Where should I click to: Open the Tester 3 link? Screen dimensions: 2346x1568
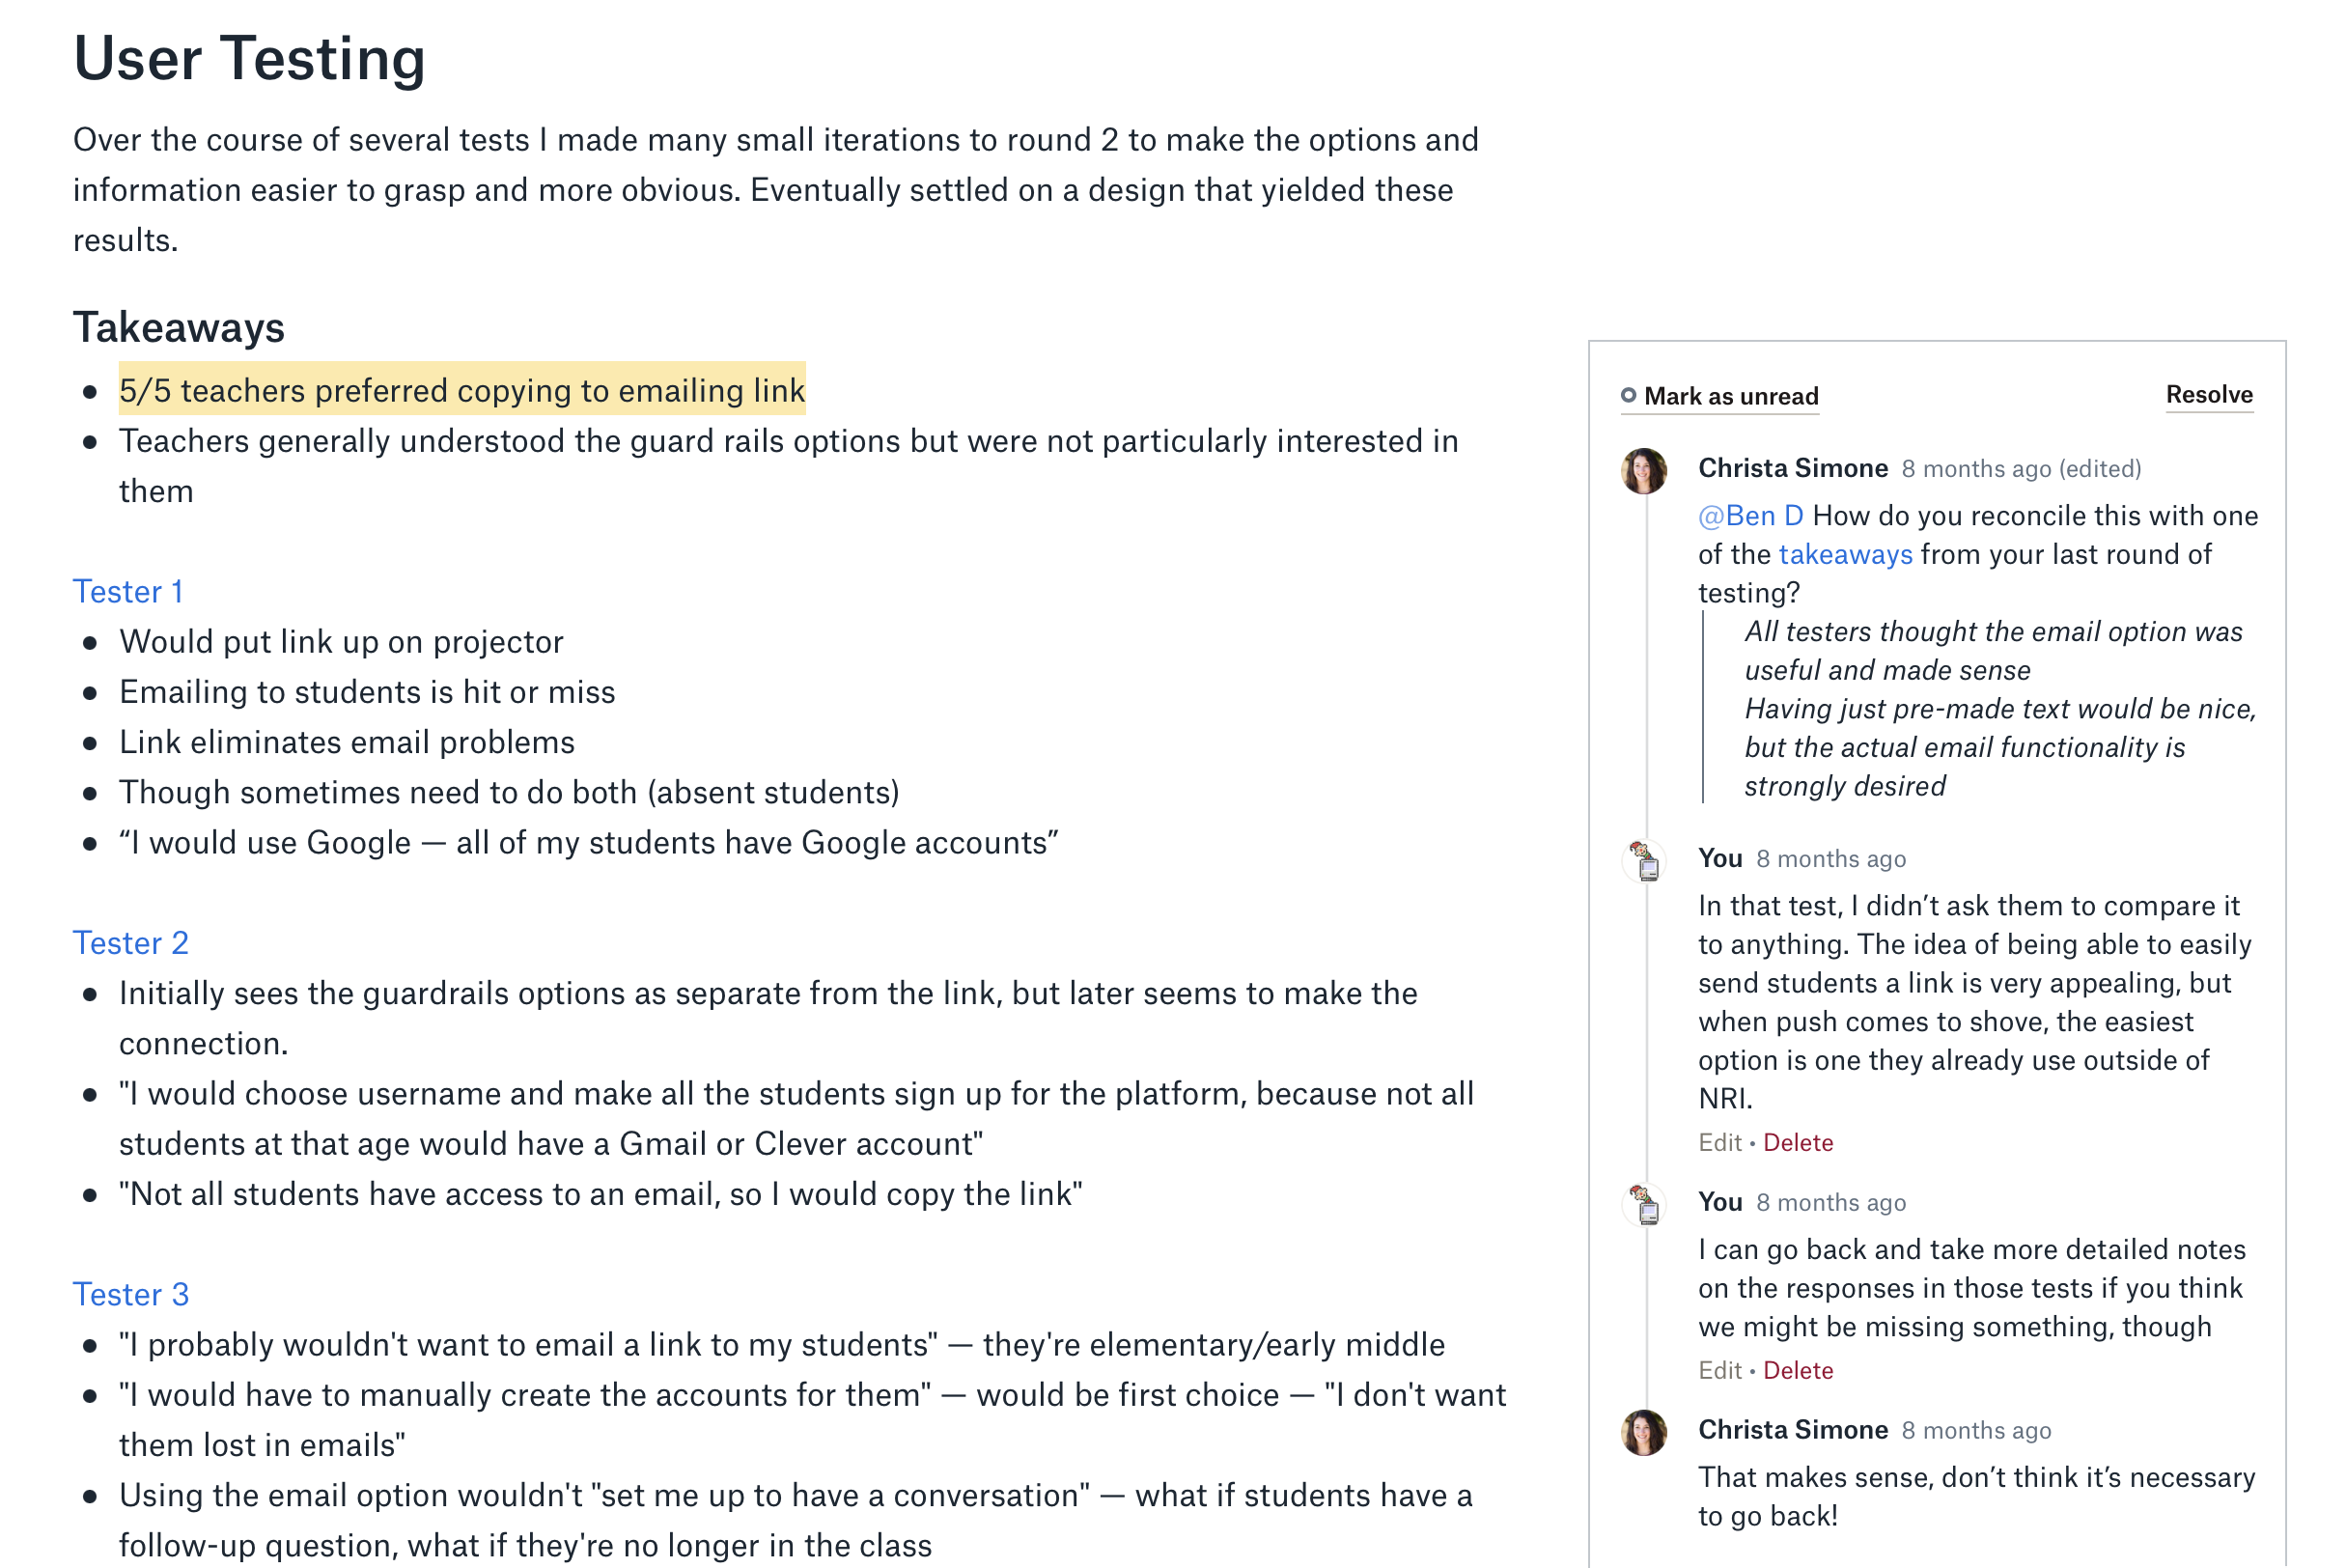[x=131, y=1294]
